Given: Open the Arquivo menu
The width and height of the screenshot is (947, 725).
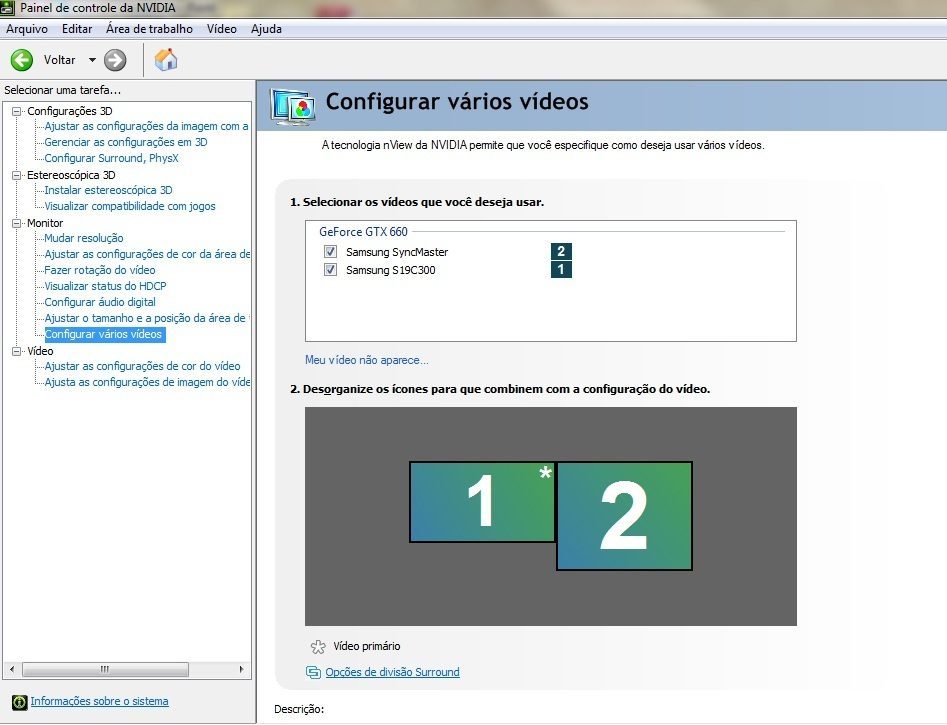Looking at the screenshot, I should click(x=27, y=29).
